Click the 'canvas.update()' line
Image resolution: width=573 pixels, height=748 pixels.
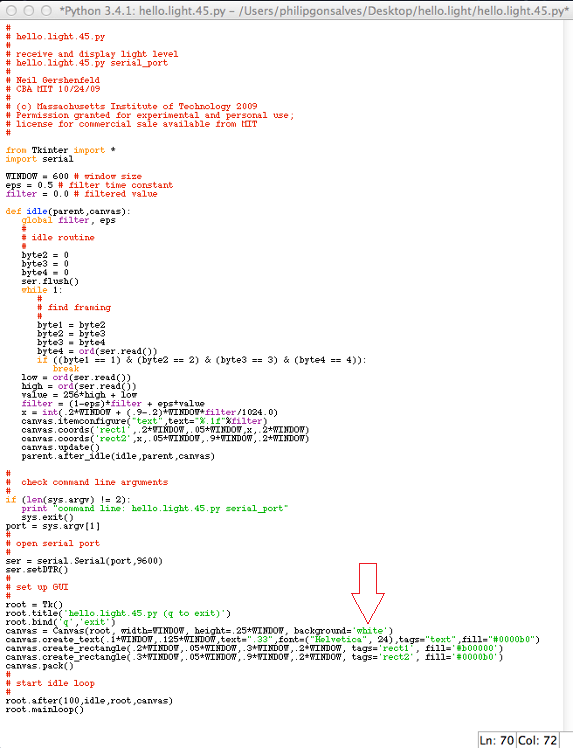(61, 447)
